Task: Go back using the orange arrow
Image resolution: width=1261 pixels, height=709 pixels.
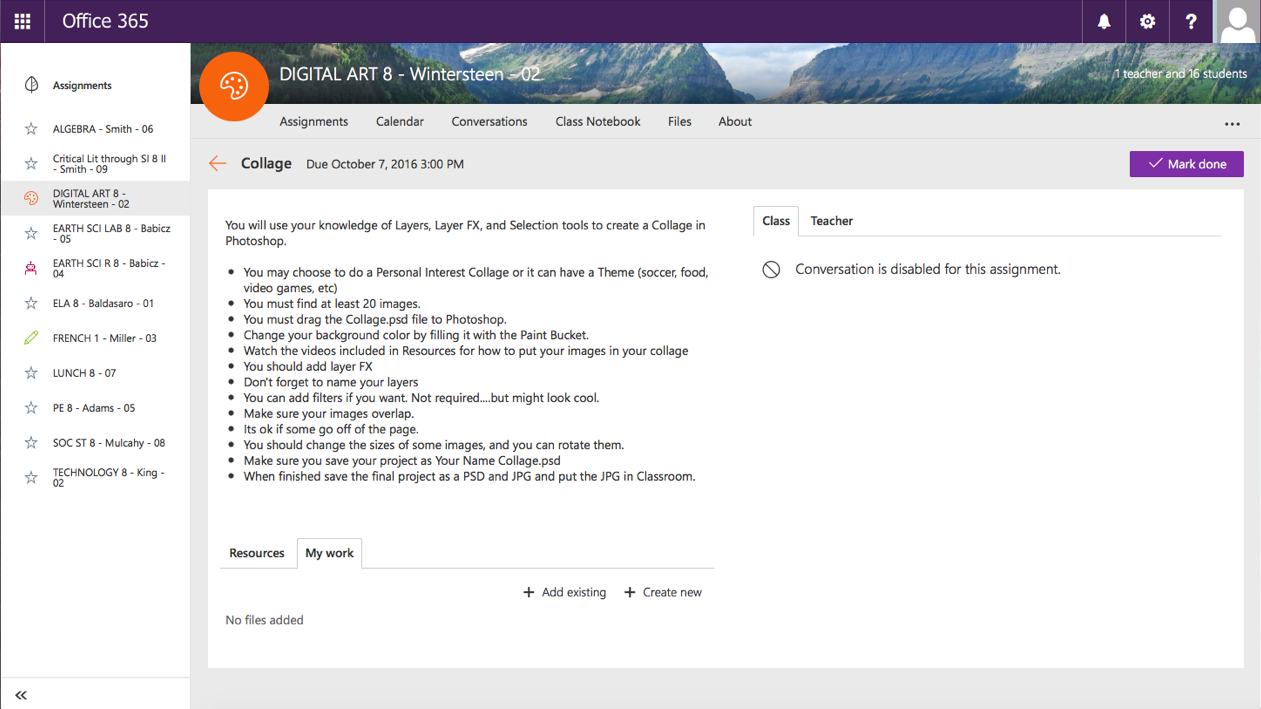Action: [217, 164]
